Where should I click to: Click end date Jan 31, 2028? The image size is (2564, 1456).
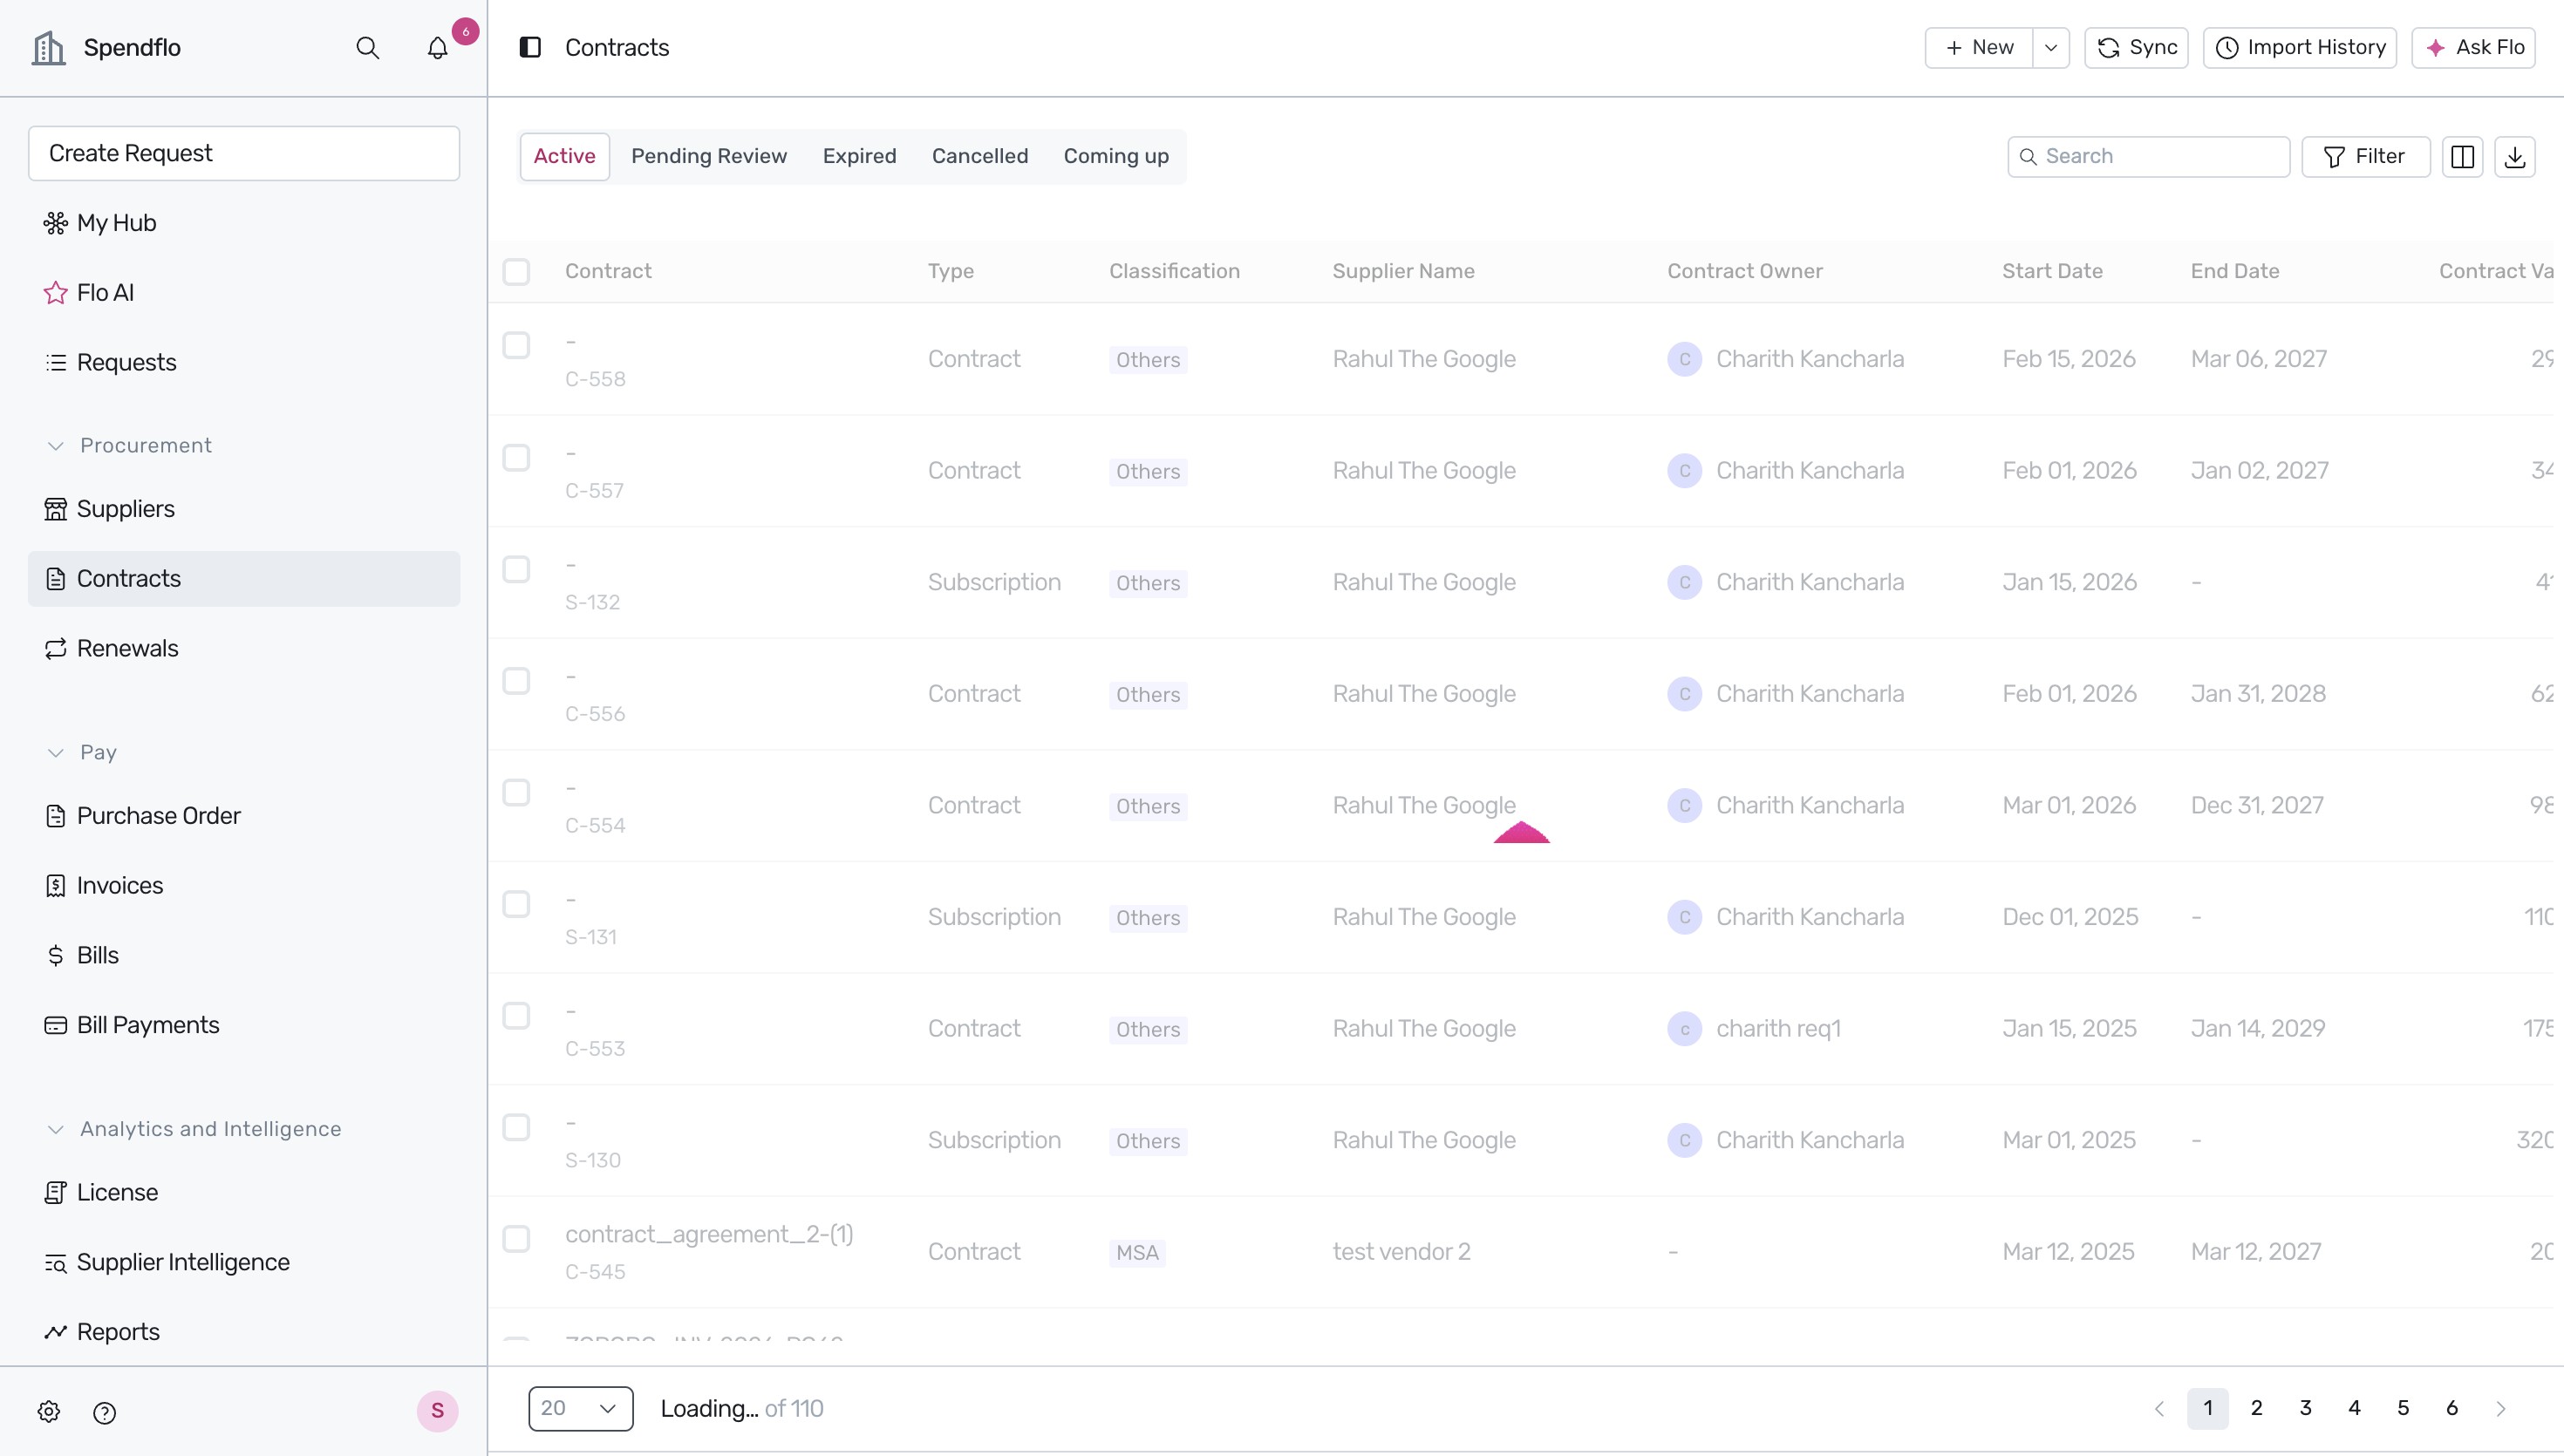2258,694
